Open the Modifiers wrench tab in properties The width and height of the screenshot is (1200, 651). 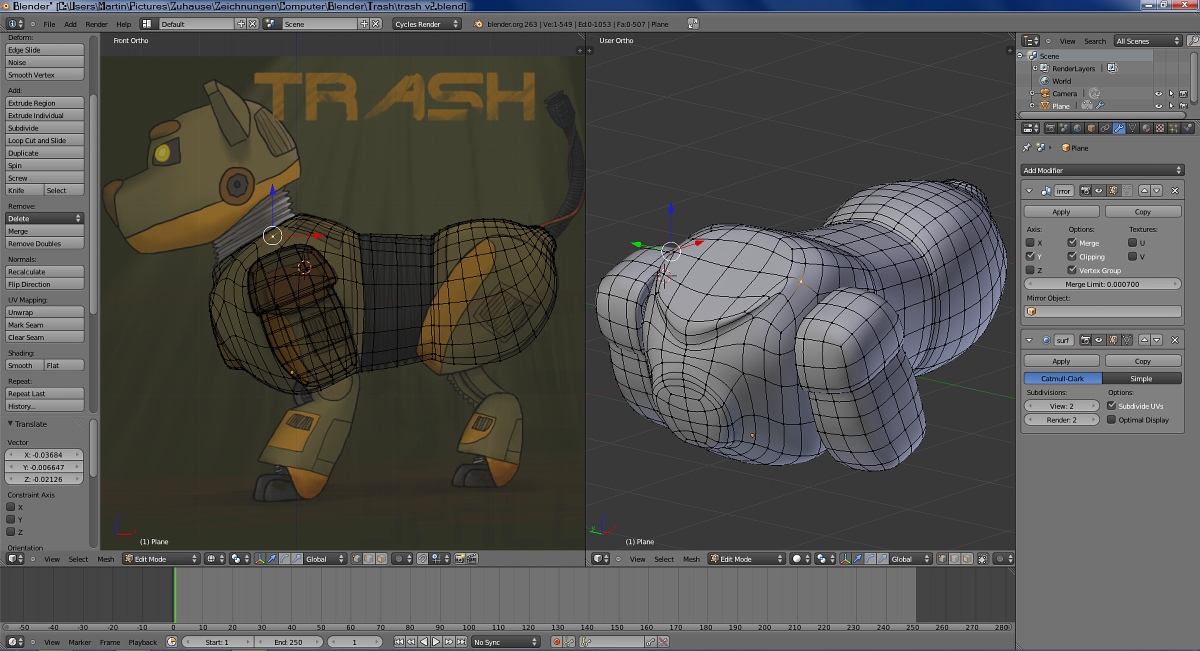(x=1118, y=128)
